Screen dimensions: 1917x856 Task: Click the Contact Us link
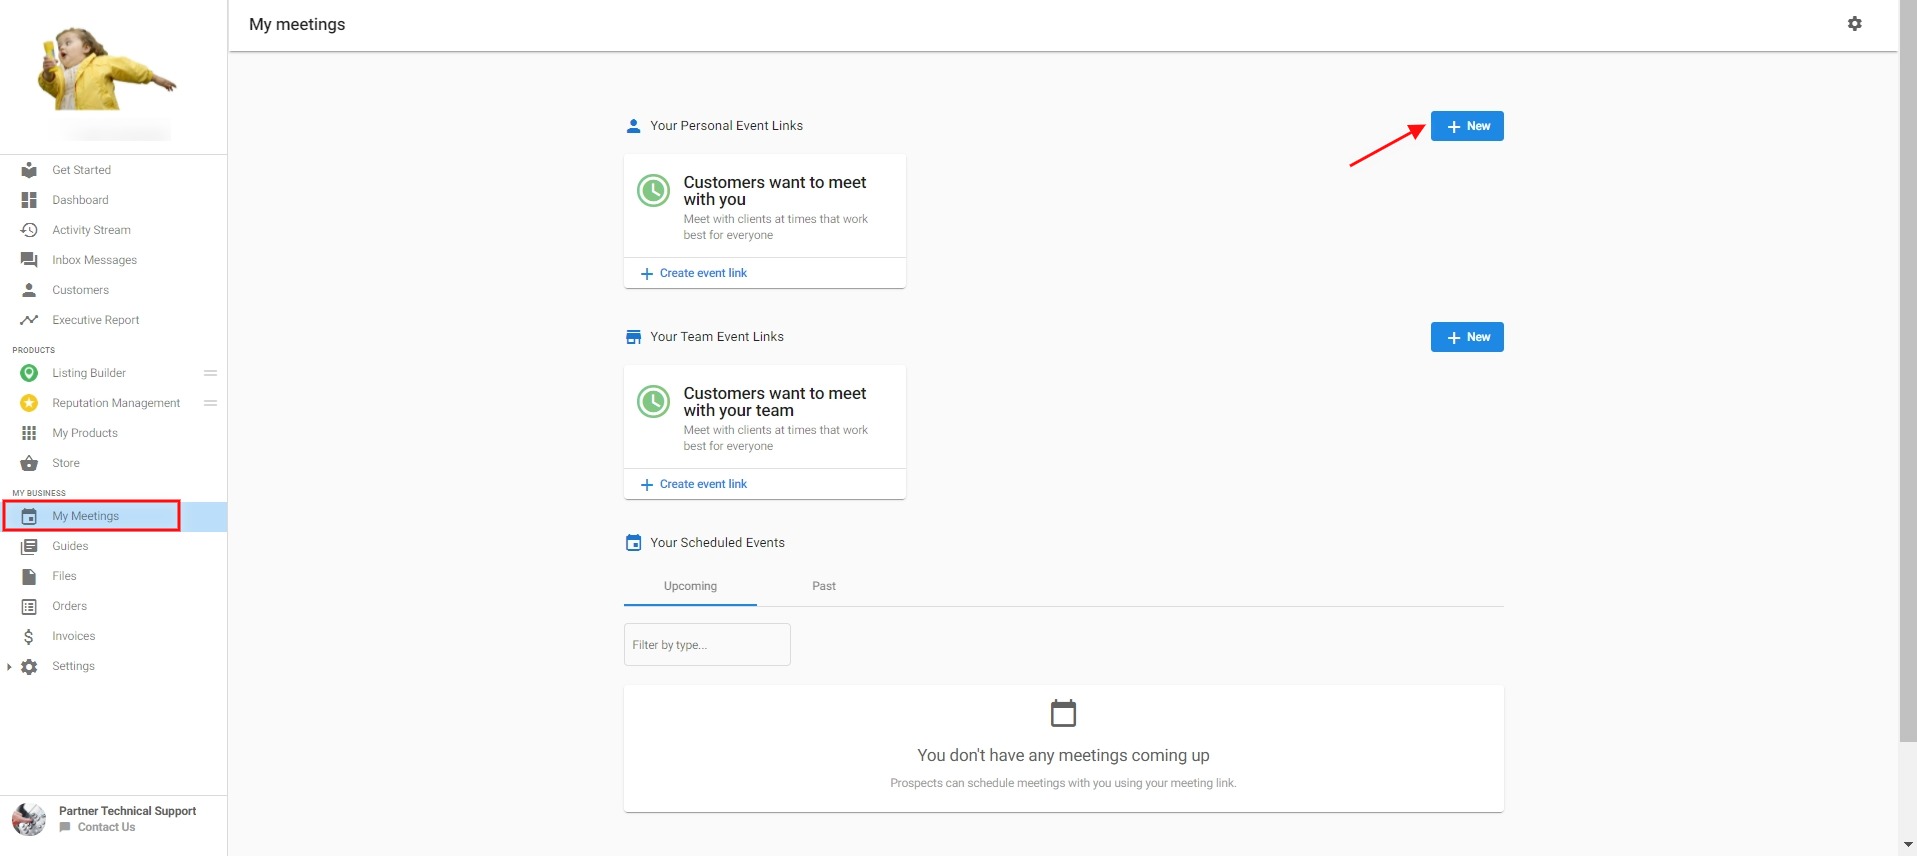click(106, 827)
